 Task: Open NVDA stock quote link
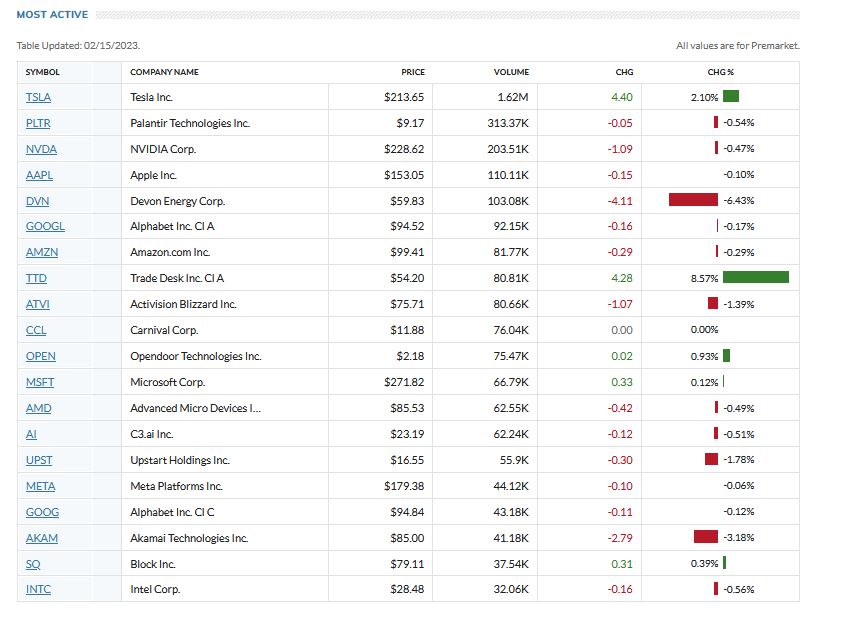pos(41,149)
